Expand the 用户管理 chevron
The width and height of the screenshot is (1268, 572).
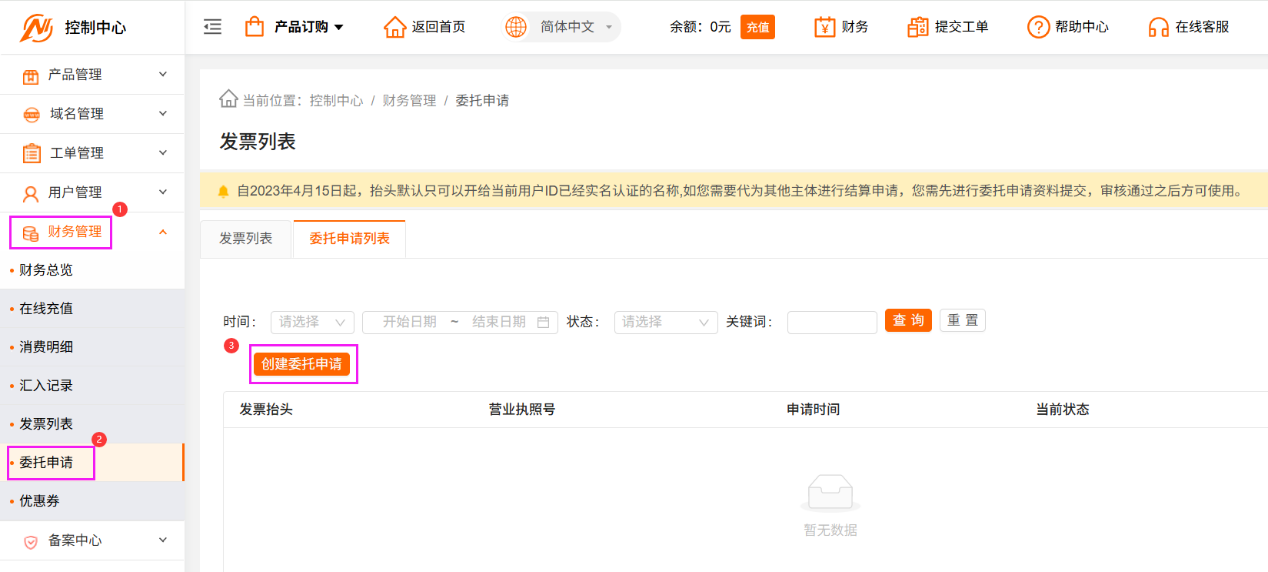(x=163, y=192)
